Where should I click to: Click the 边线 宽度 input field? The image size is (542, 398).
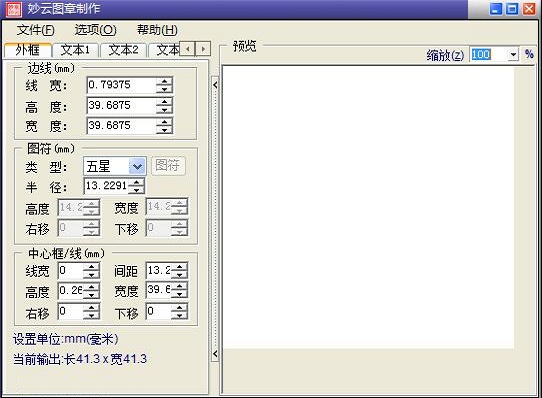point(121,126)
